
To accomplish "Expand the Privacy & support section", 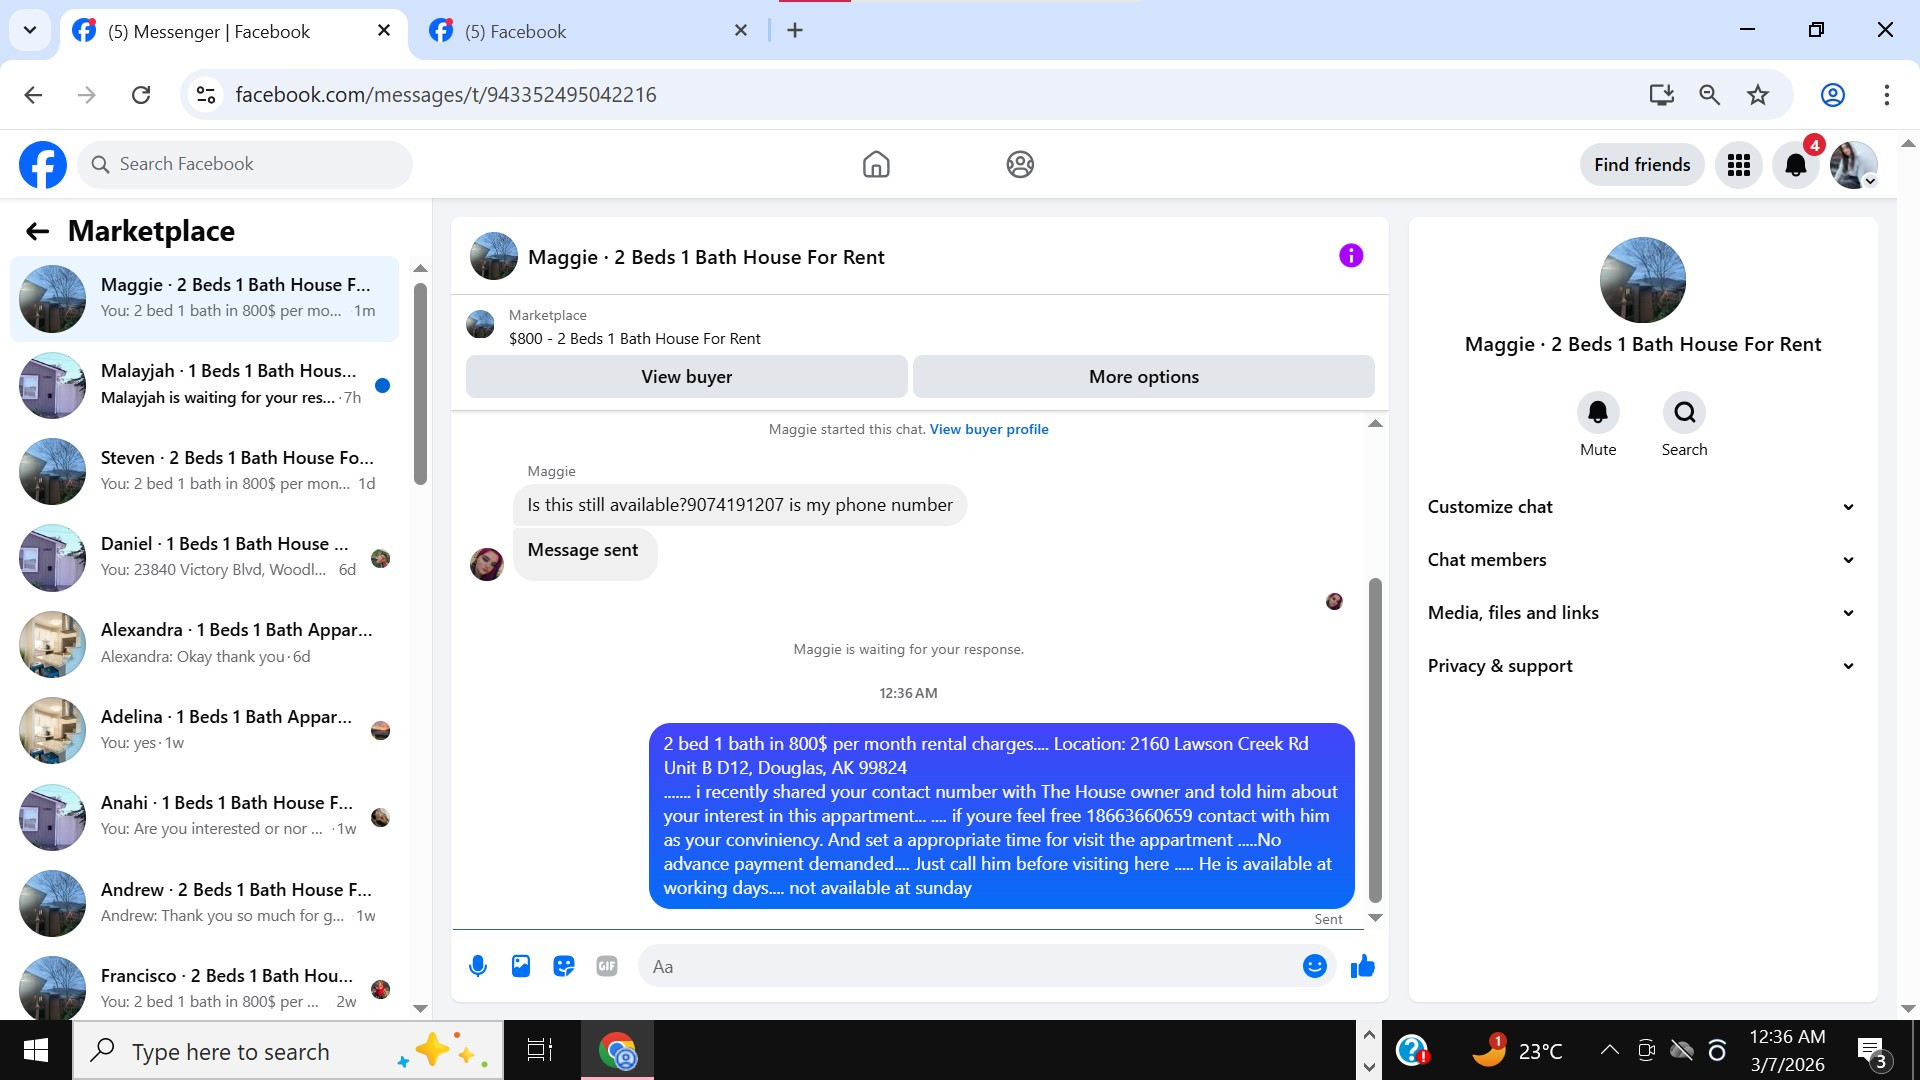I will 1641,666.
